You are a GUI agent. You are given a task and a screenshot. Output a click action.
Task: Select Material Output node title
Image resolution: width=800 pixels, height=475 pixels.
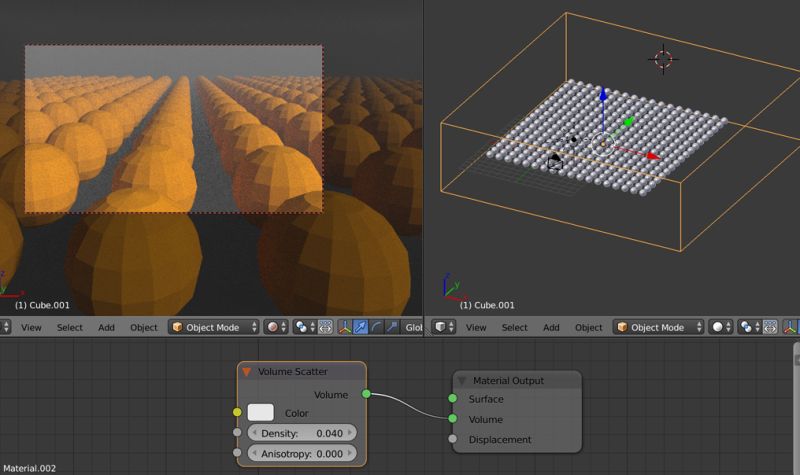(508, 381)
